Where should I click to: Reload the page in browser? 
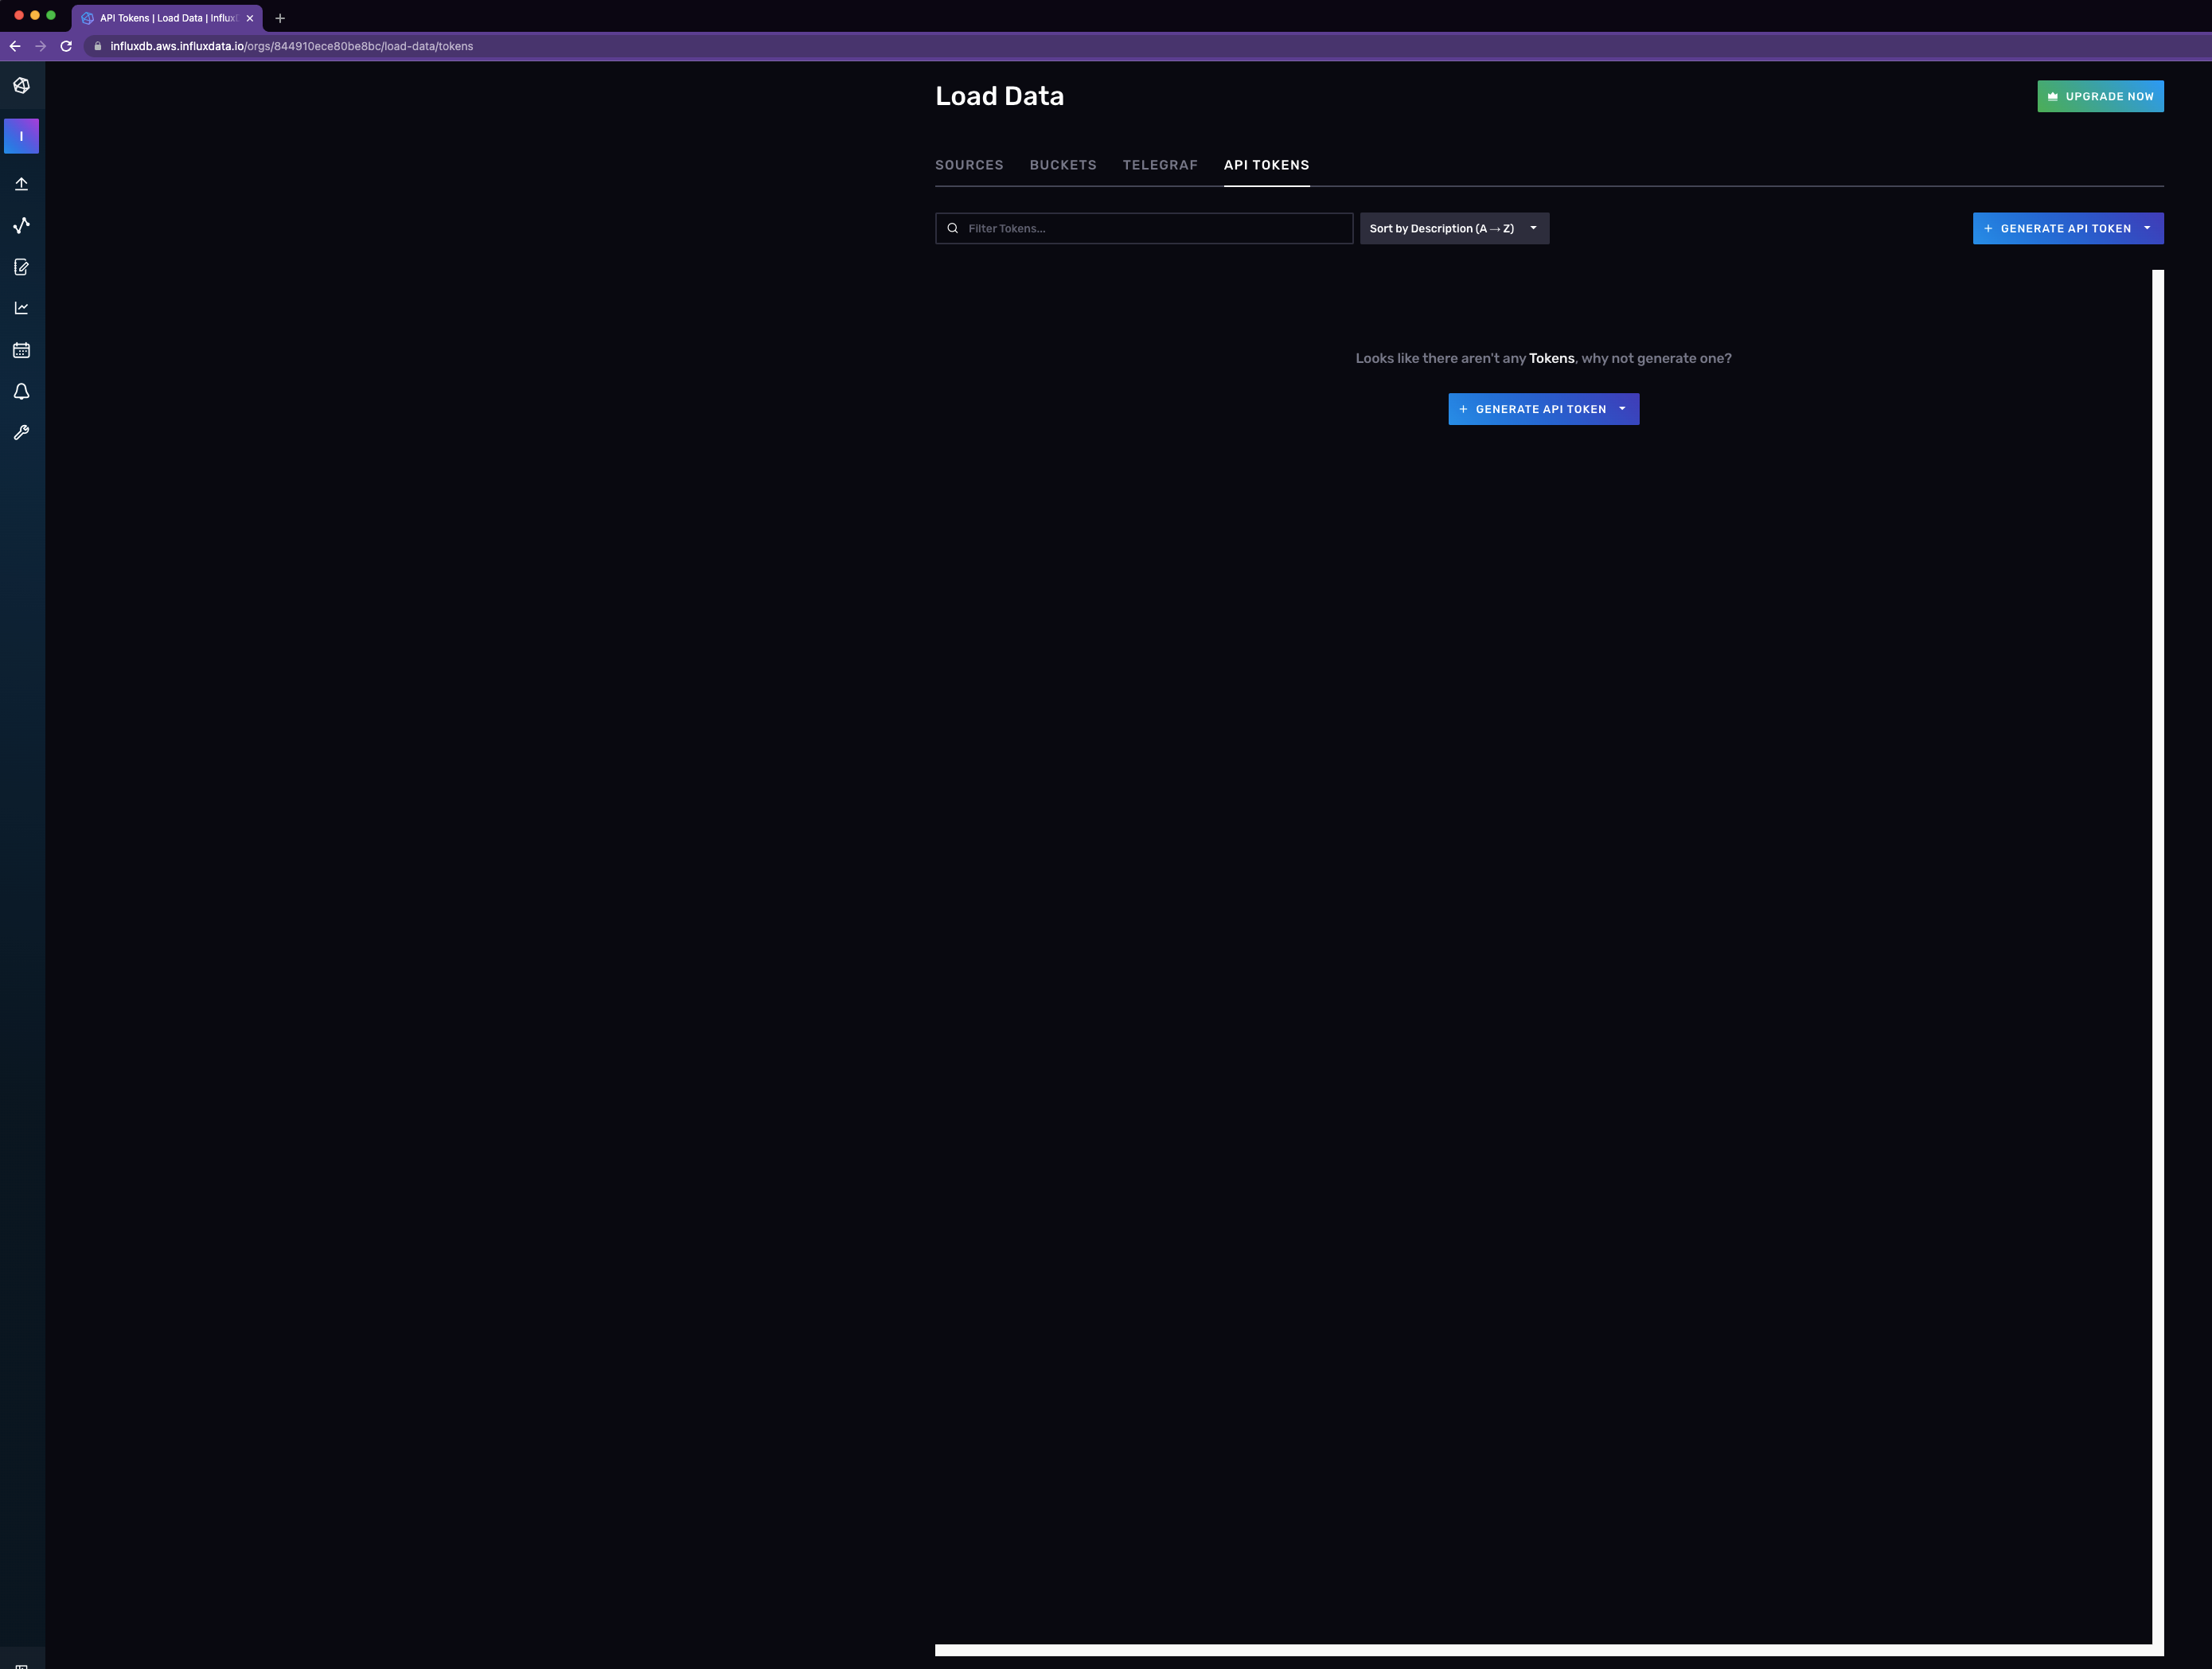tap(66, 46)
